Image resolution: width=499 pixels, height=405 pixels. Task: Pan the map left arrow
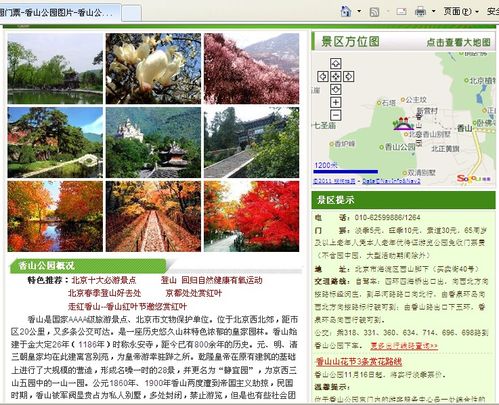coord(323,76)
